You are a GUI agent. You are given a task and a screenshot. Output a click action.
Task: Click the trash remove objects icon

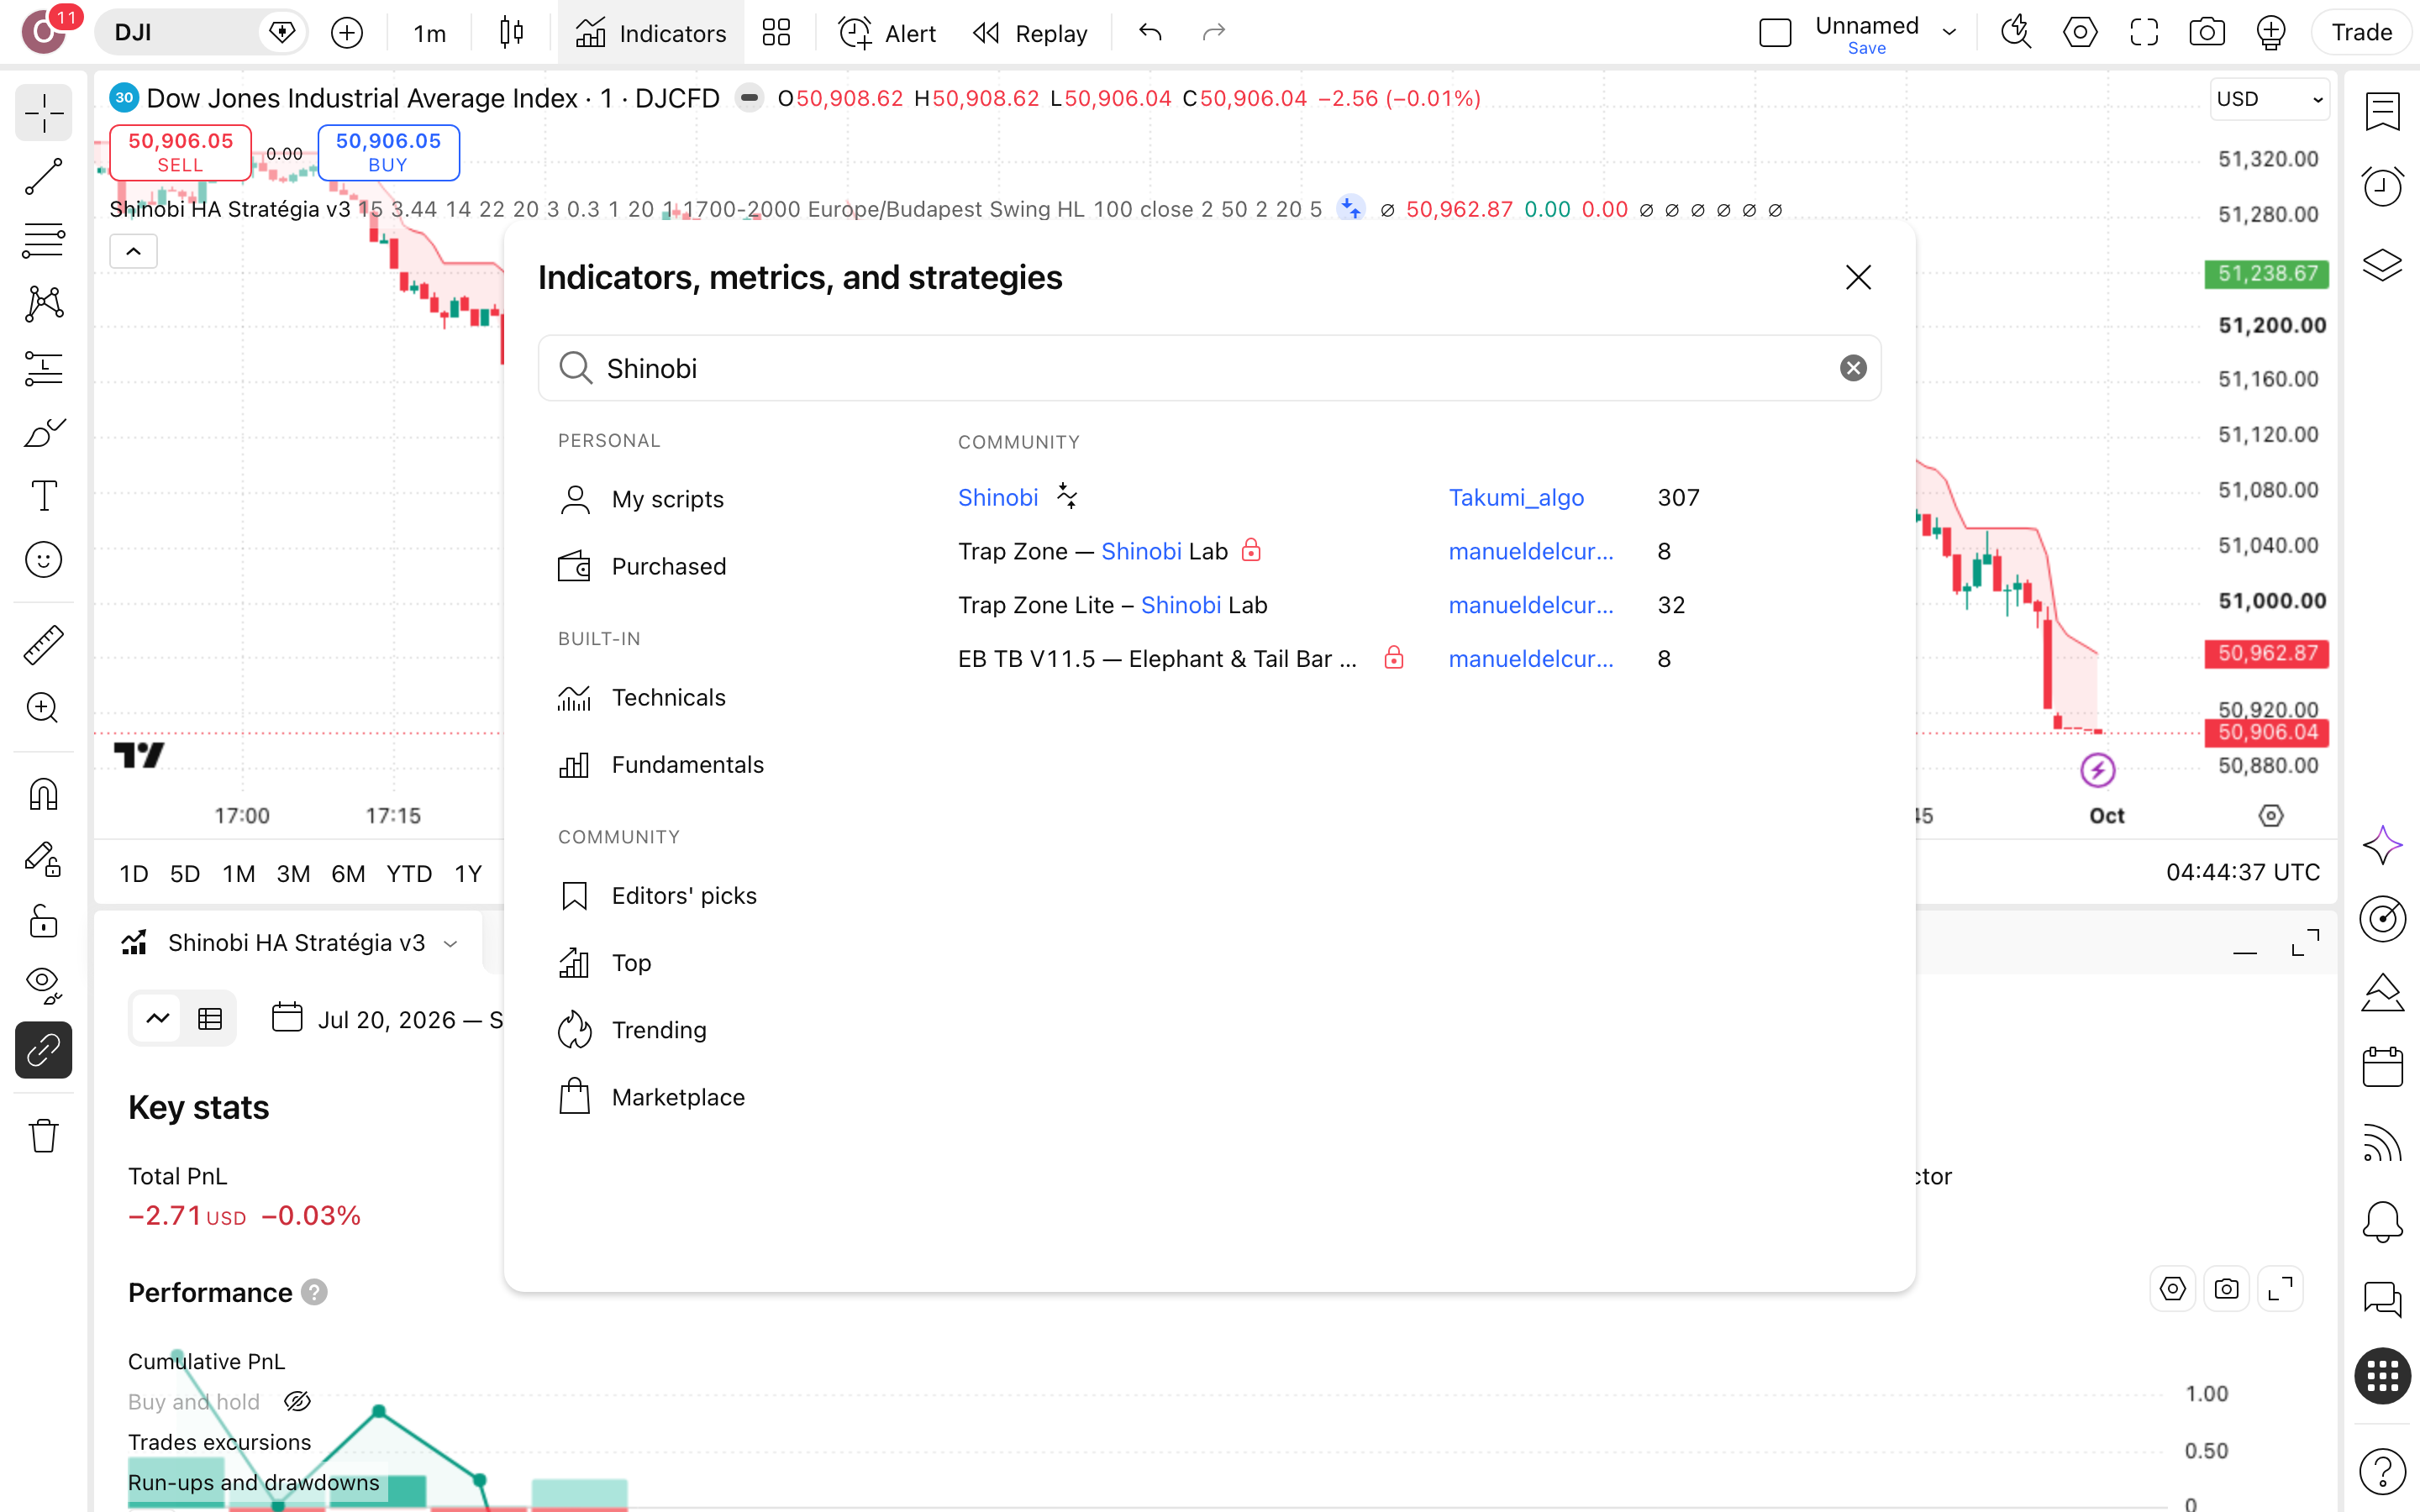(43, 1136)
